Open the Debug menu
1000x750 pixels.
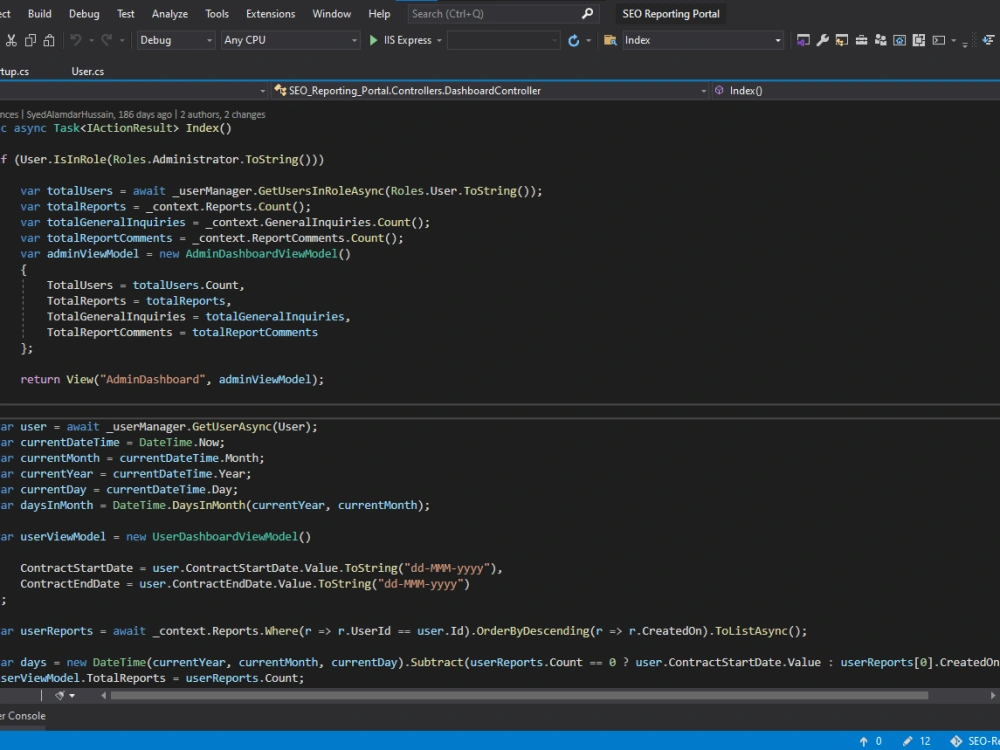[84, 13]
